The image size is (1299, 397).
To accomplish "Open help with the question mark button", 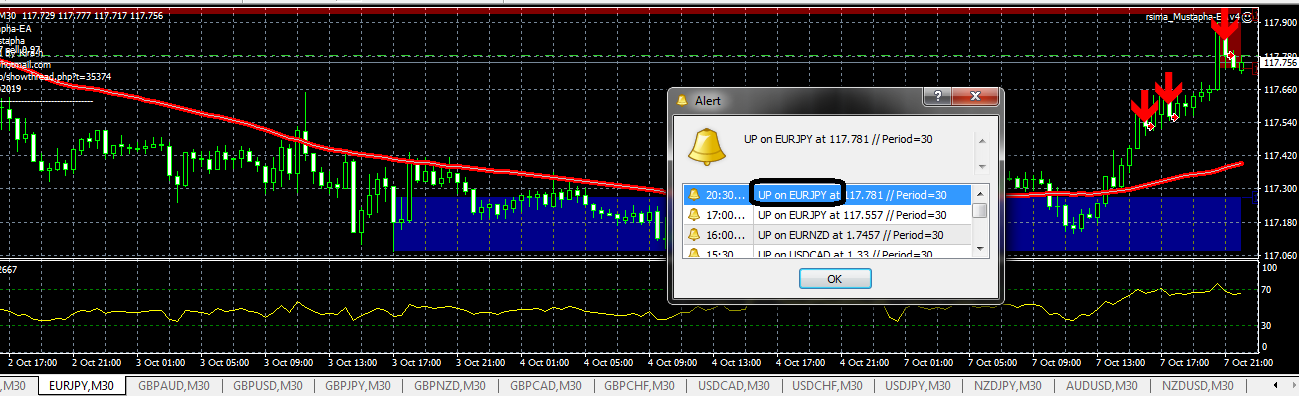I will (x=937, y=96).
